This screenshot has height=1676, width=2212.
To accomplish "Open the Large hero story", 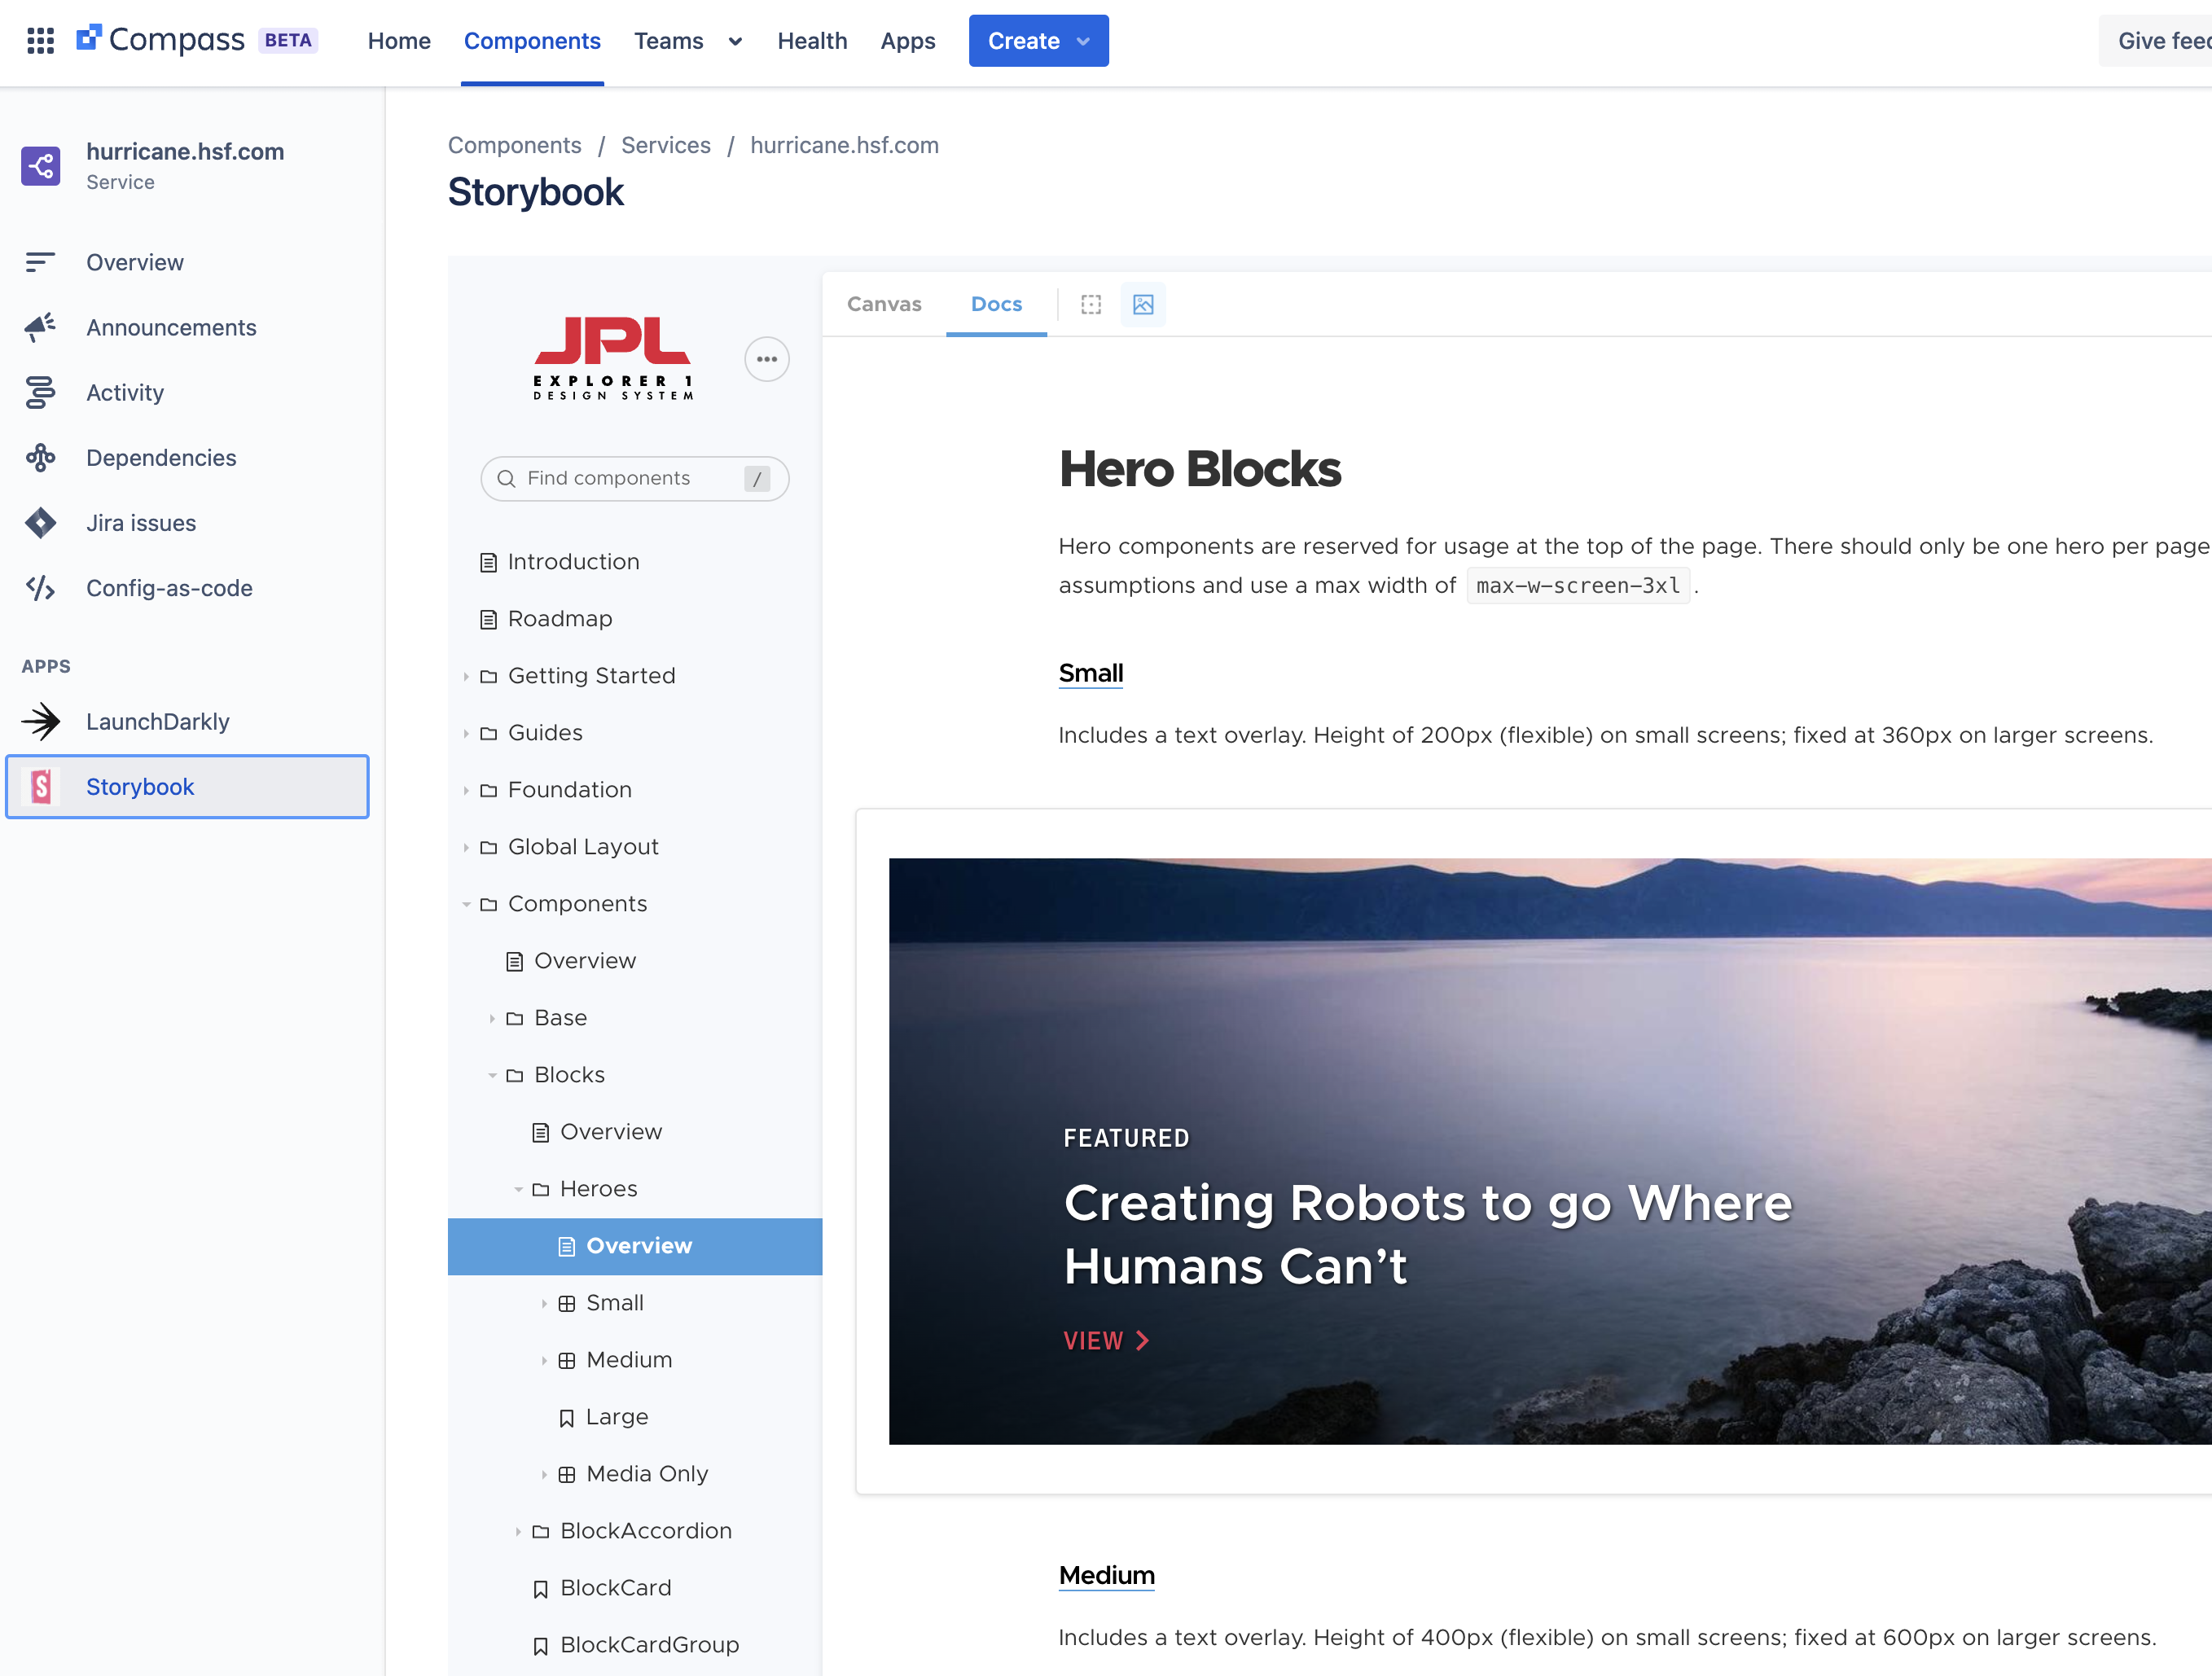I will point(616,1416).
